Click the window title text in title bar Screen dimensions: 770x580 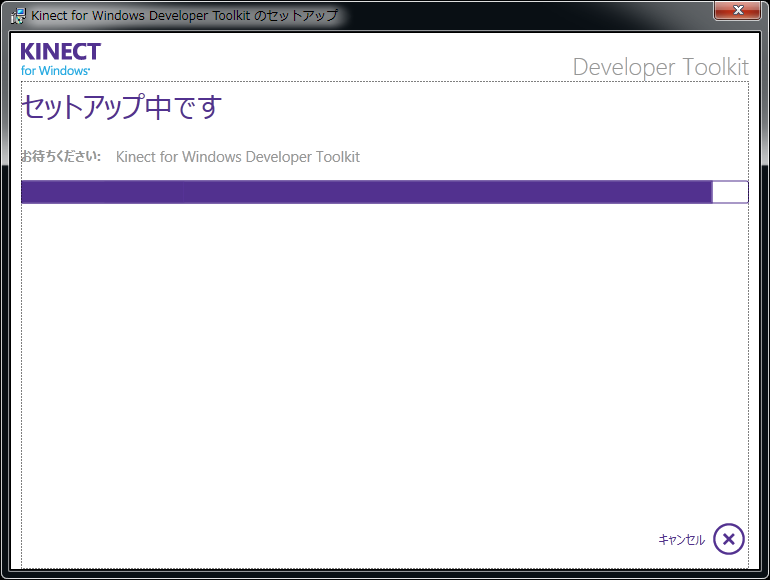184,16
